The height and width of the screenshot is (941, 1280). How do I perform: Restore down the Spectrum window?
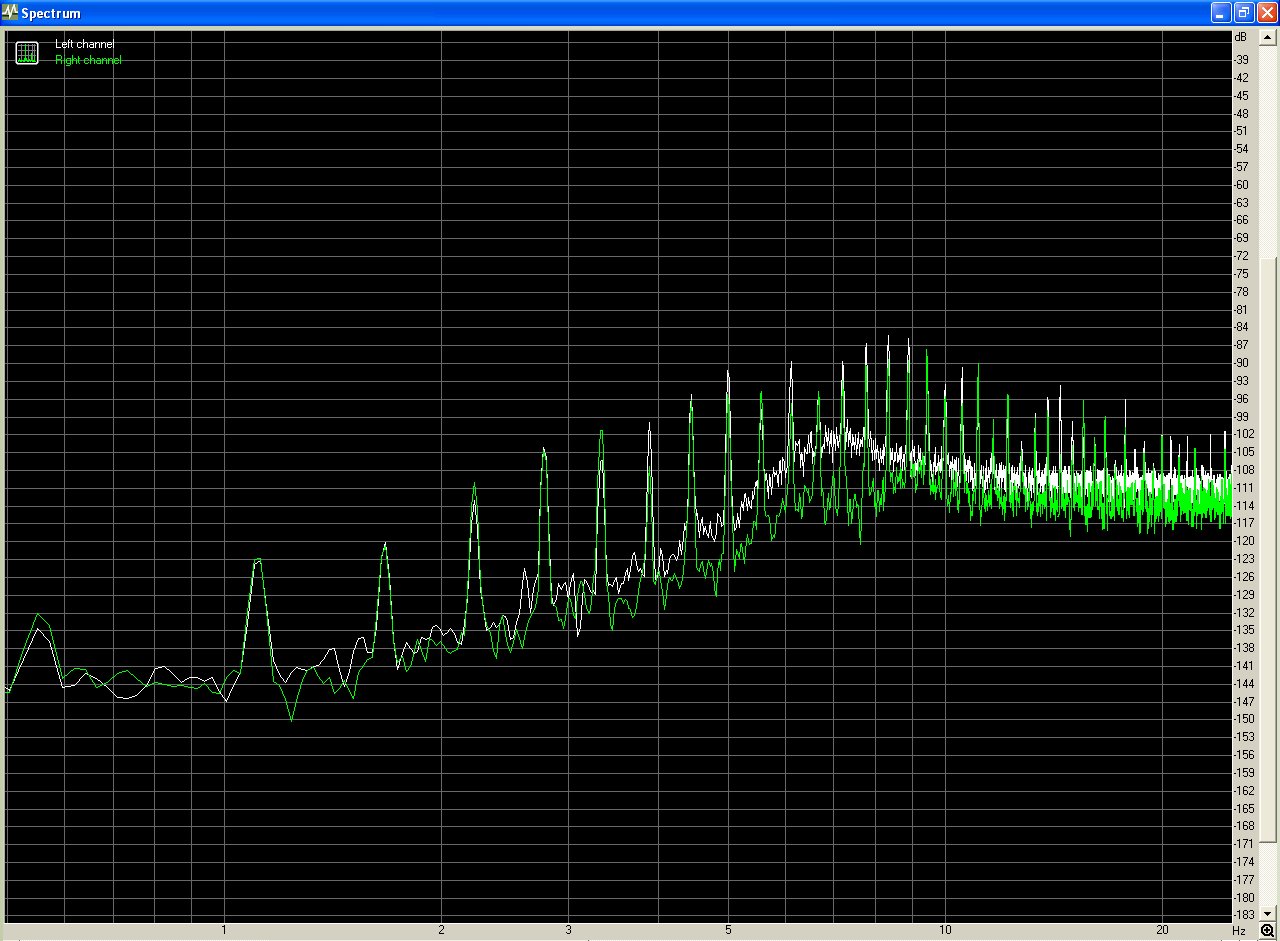[1244, 13]
